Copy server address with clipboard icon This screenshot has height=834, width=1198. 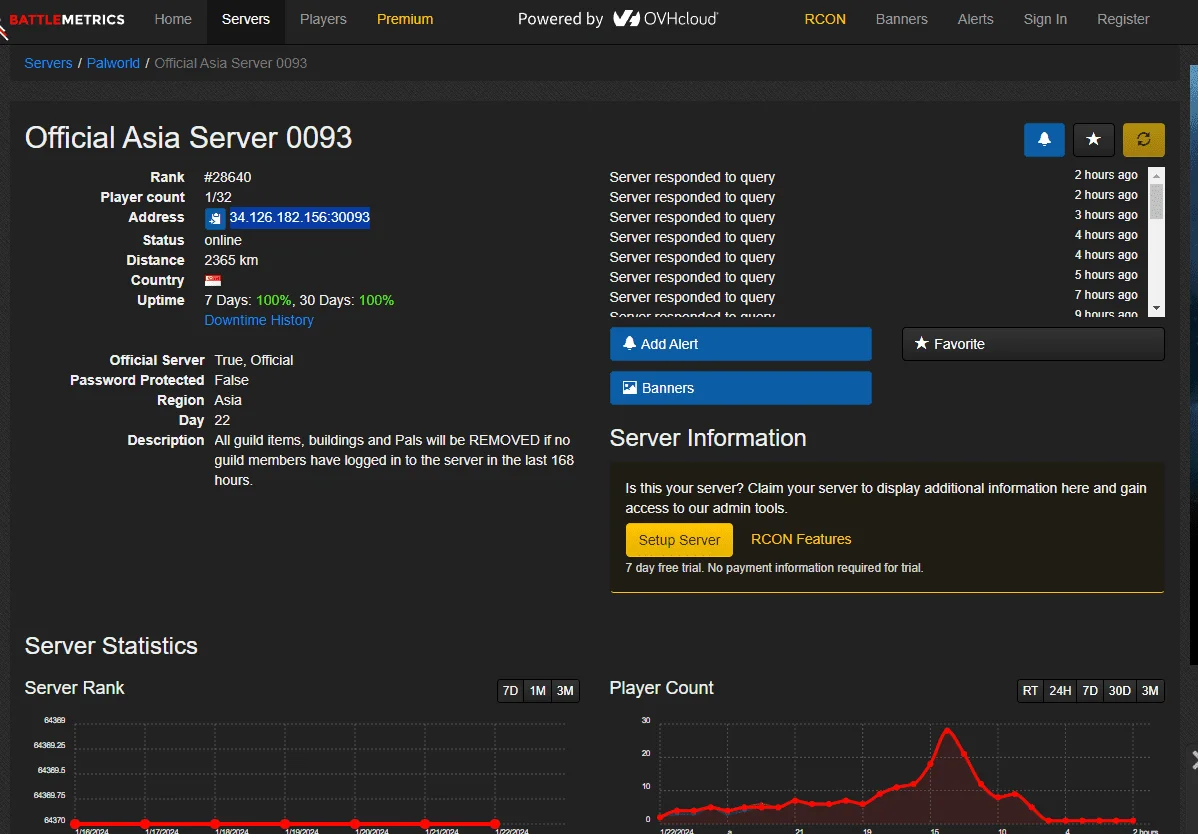tap(215, 218)
